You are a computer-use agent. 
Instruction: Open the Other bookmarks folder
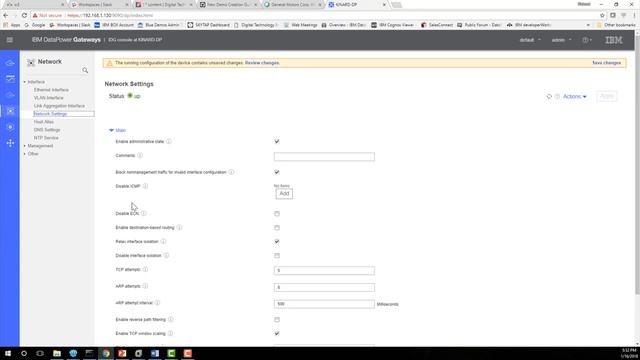click(616, 25)
